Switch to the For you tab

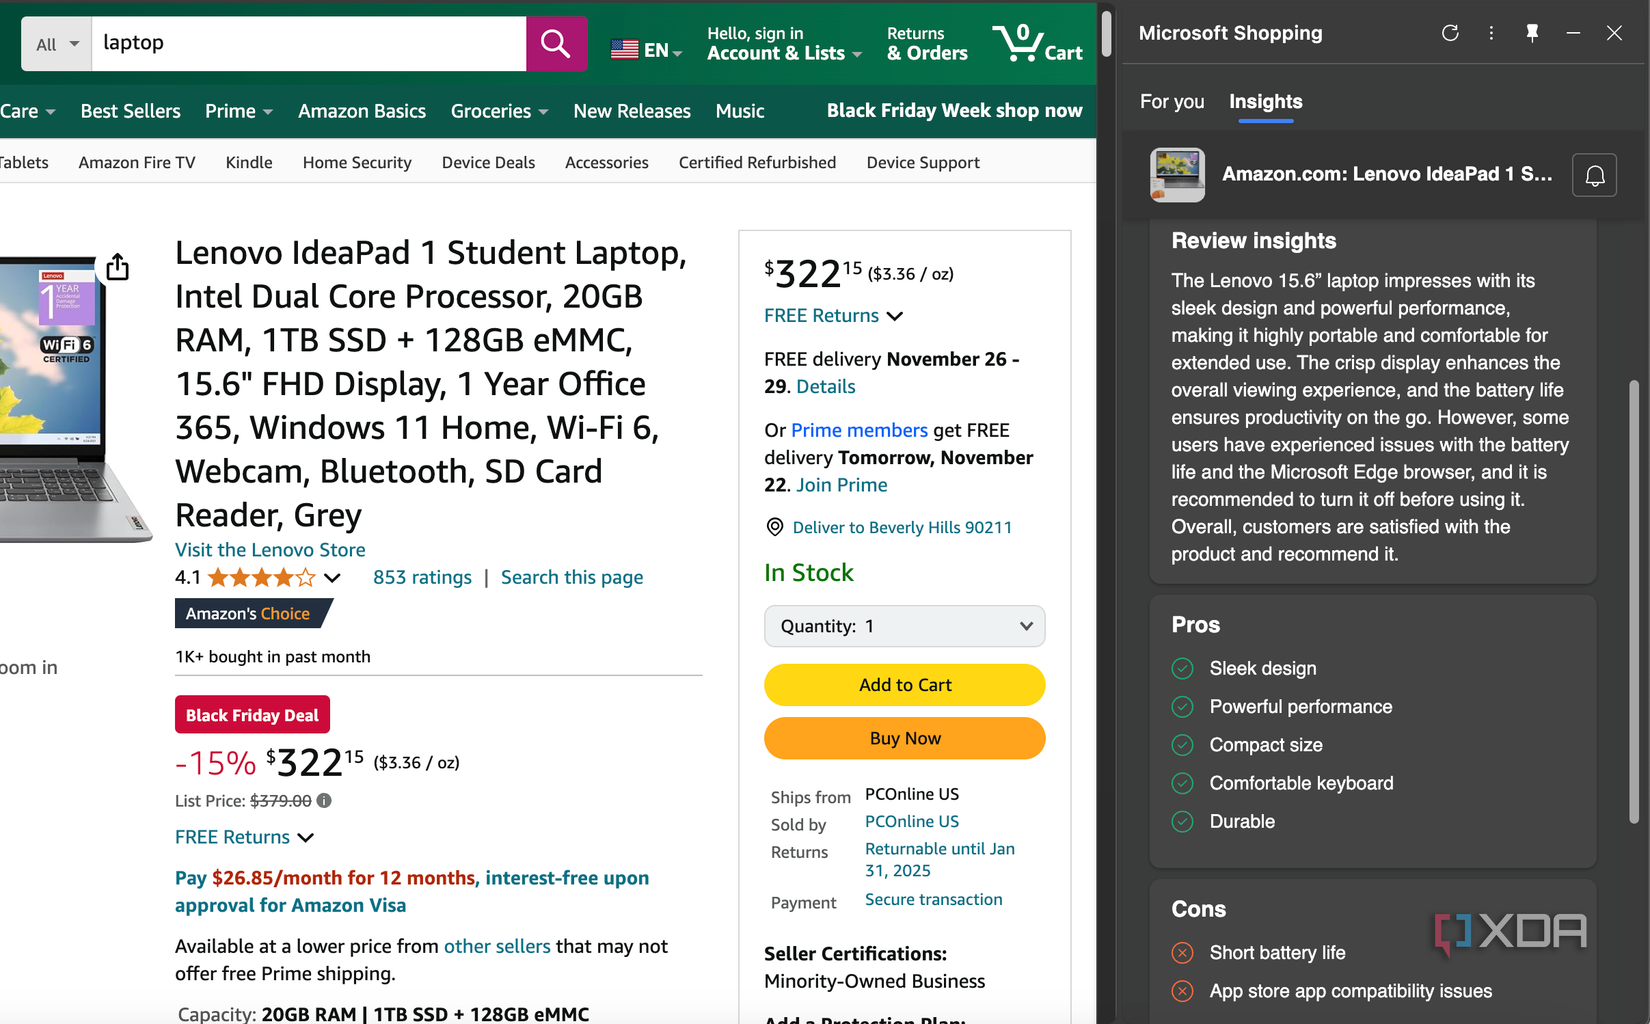pyautogui.click(x=1172, y=102)
